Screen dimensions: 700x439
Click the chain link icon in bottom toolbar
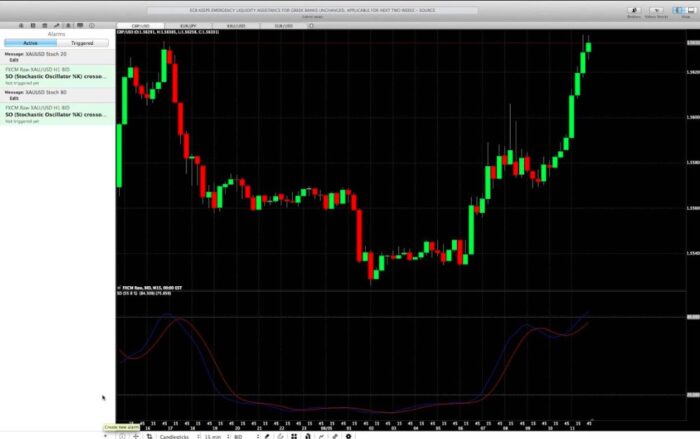point(335,436)
